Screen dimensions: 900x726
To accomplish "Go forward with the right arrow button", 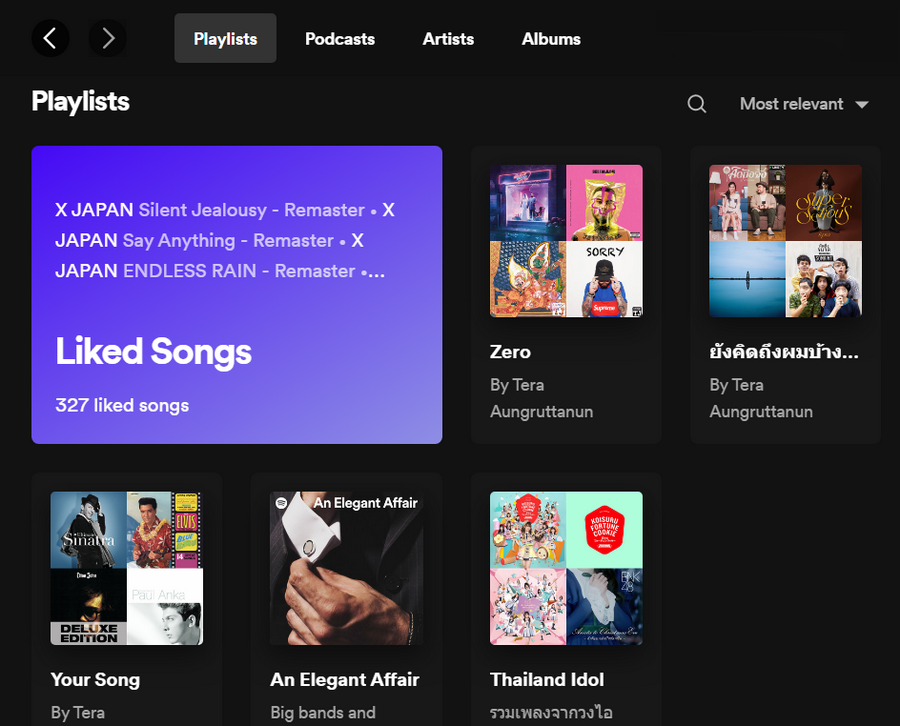I will pyautogui.click(x=107, y=39).
